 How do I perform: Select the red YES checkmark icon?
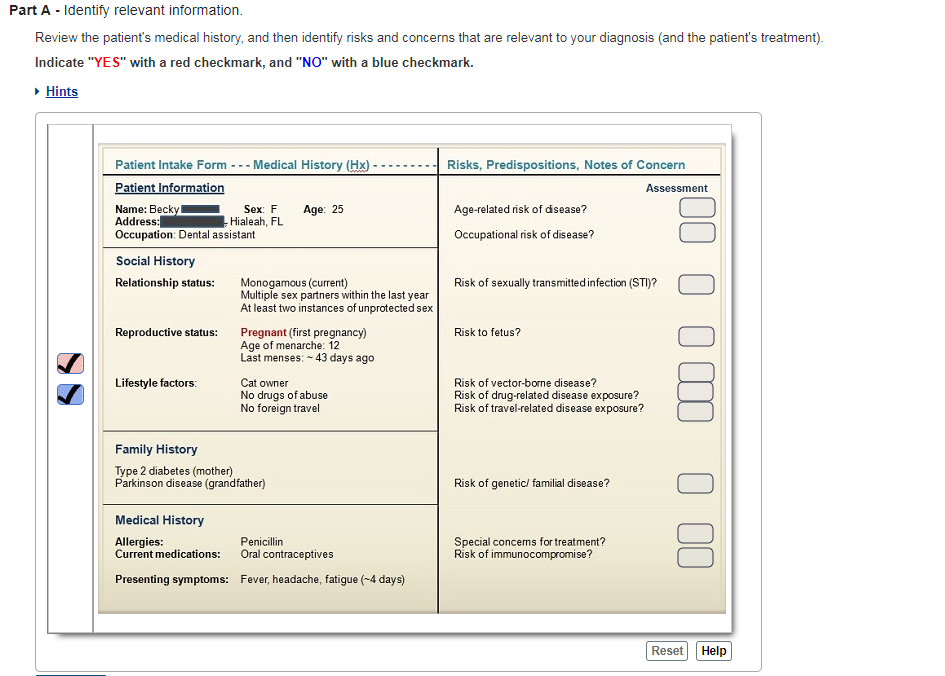click(69, 363)
